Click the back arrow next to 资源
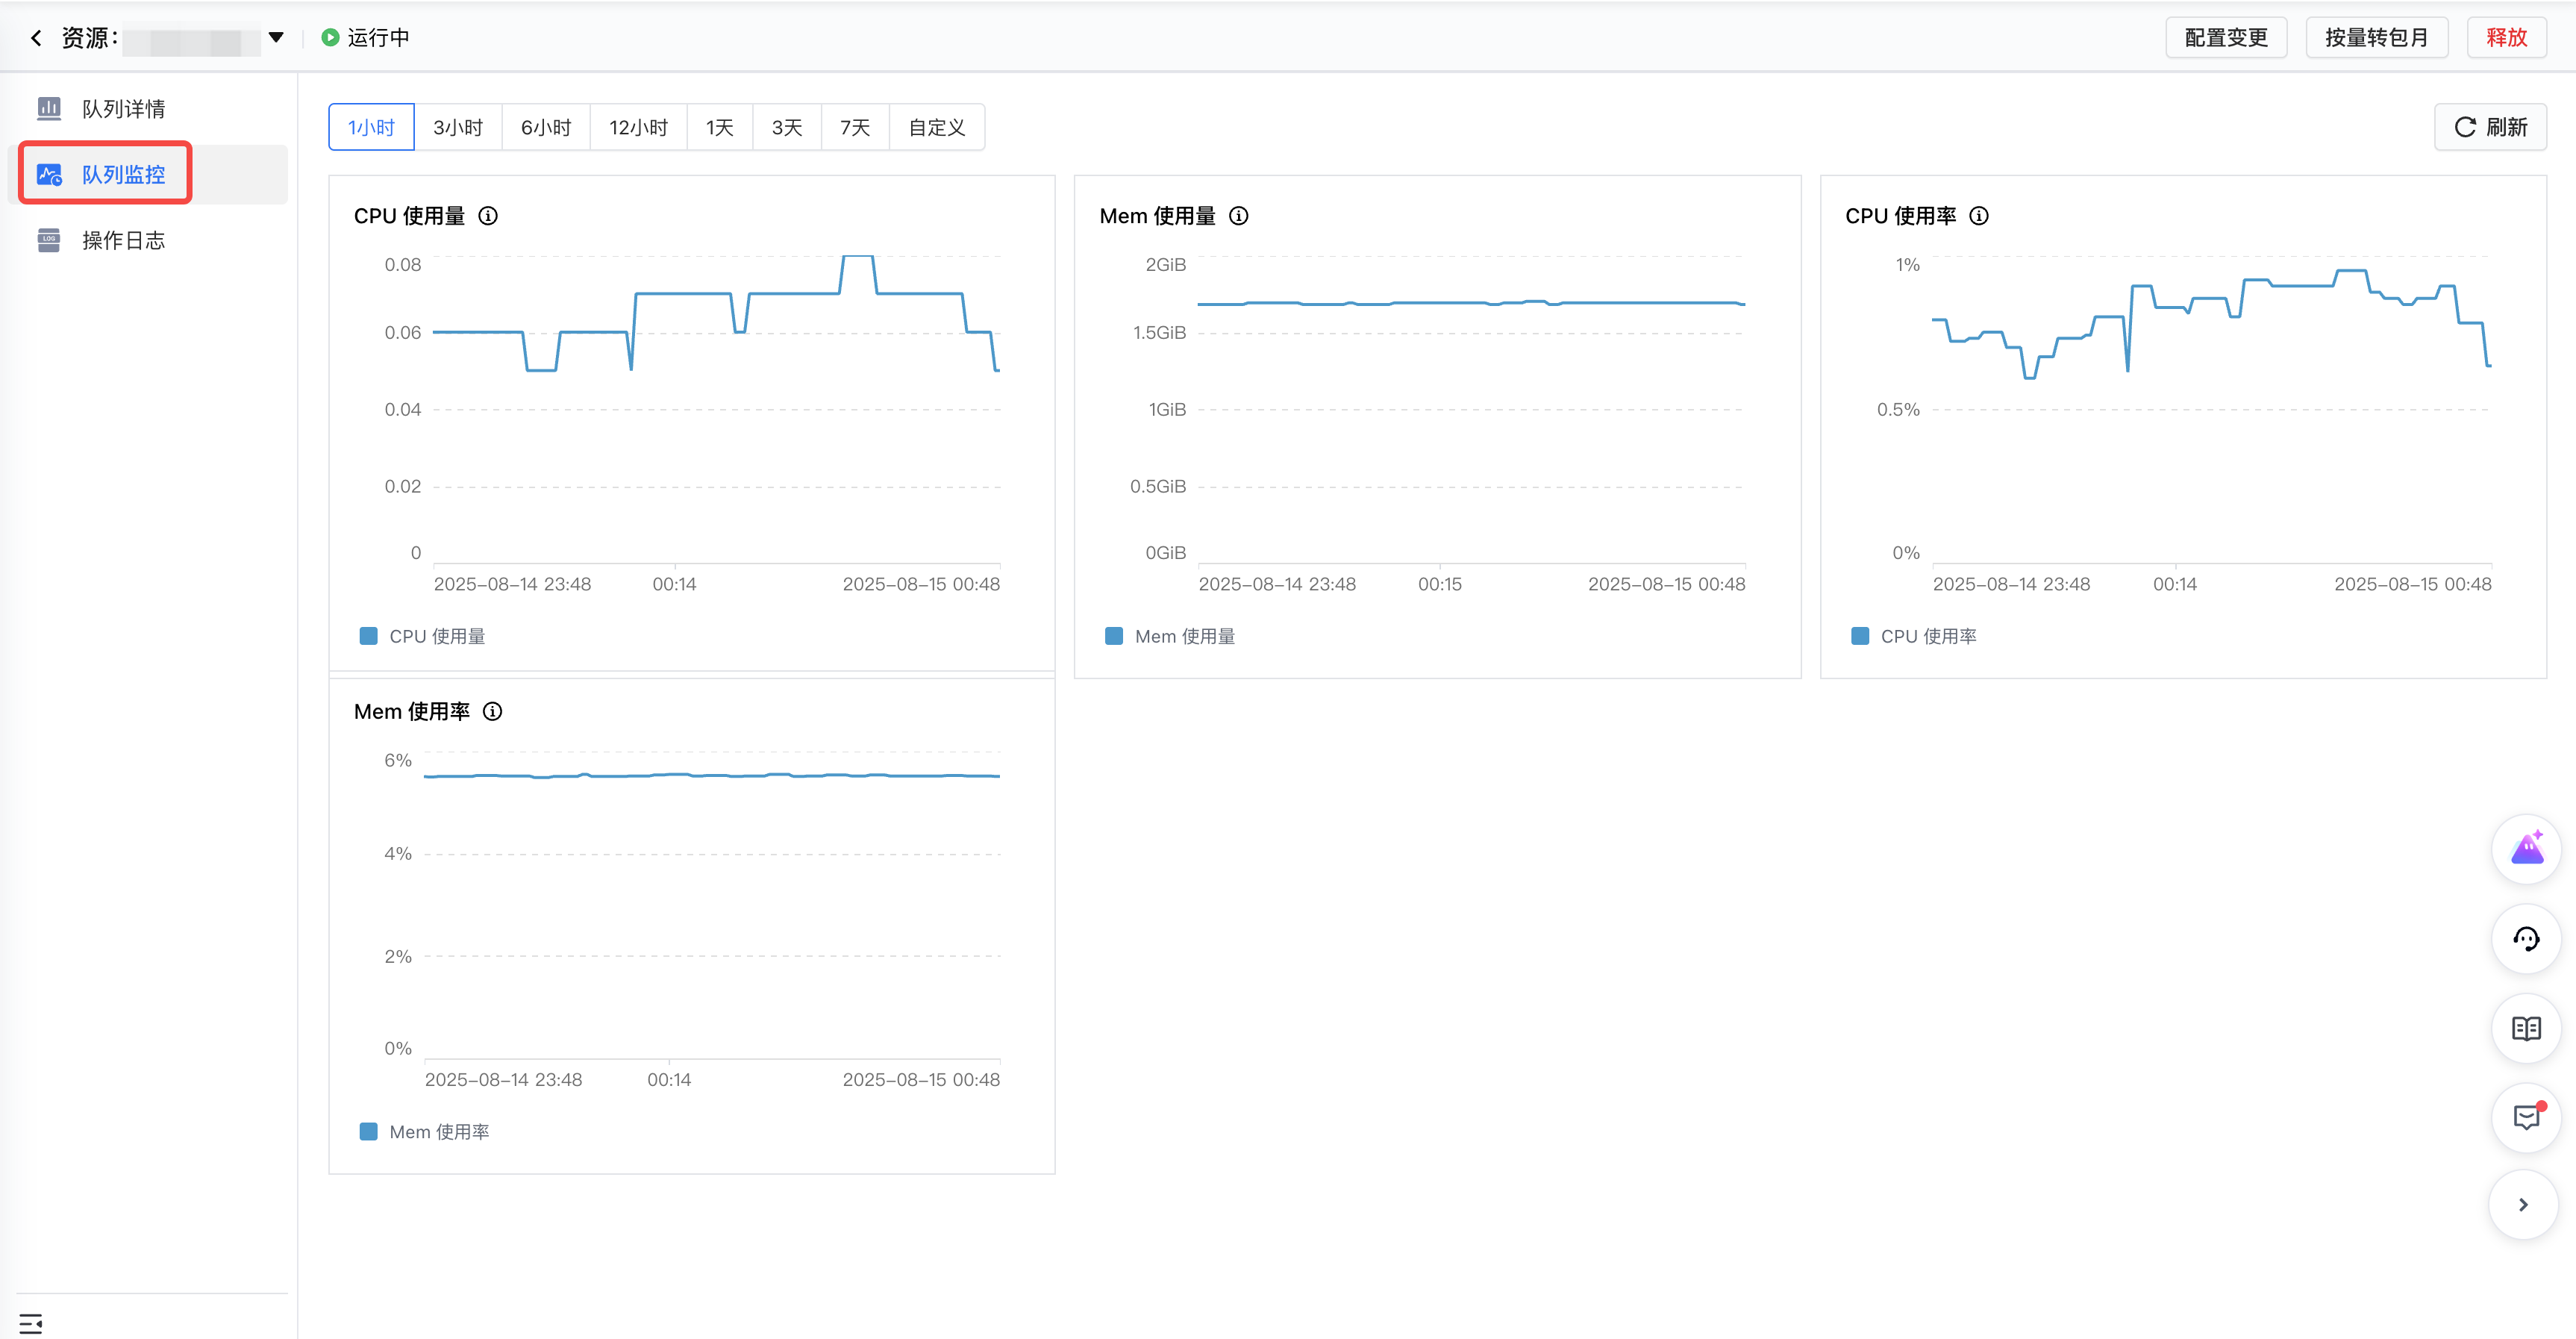Screen dimensions: 2576x1339 coord(36,38)
